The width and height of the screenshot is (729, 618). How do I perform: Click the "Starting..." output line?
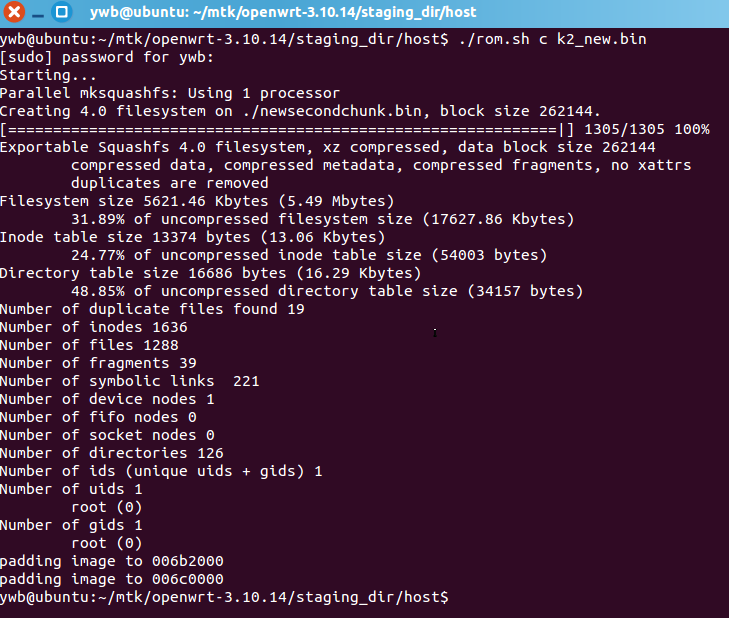[48, 75]
